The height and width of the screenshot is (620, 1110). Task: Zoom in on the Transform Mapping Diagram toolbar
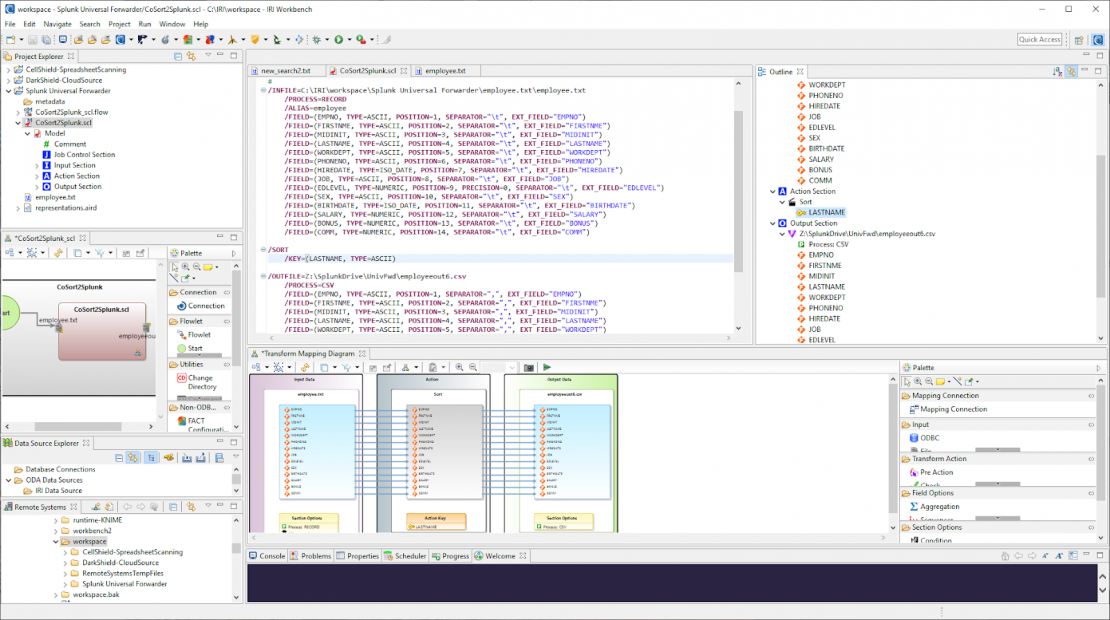tap(459, 367)
